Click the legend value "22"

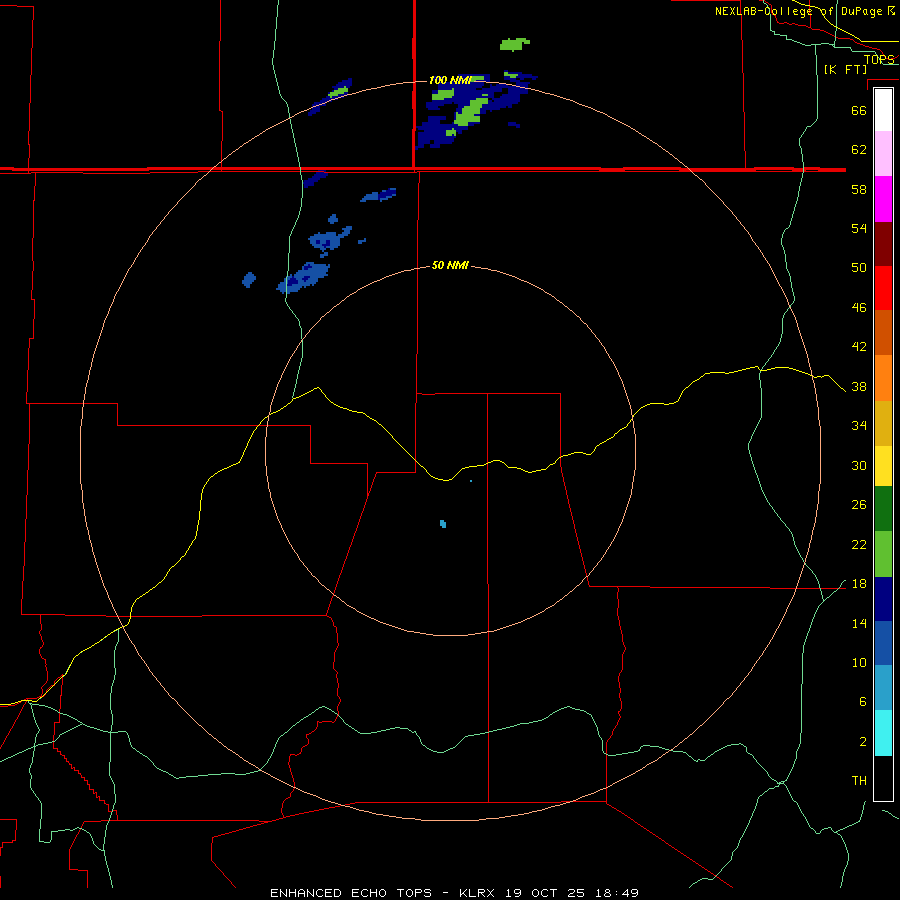(859, 544)
